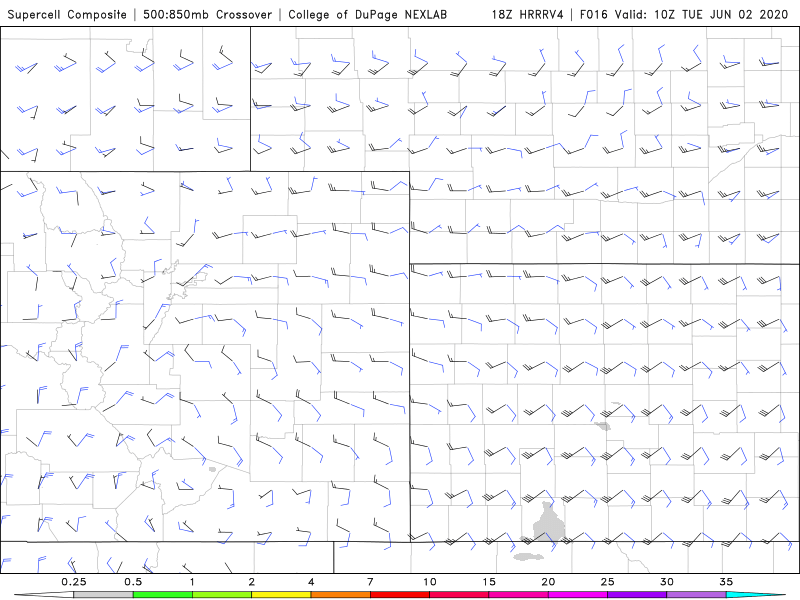This screenshot has width=800, height=600.
Task: Click the lavender legend swatch between 30 and 35
Action: pyautogui.click(x=696, y=595)
